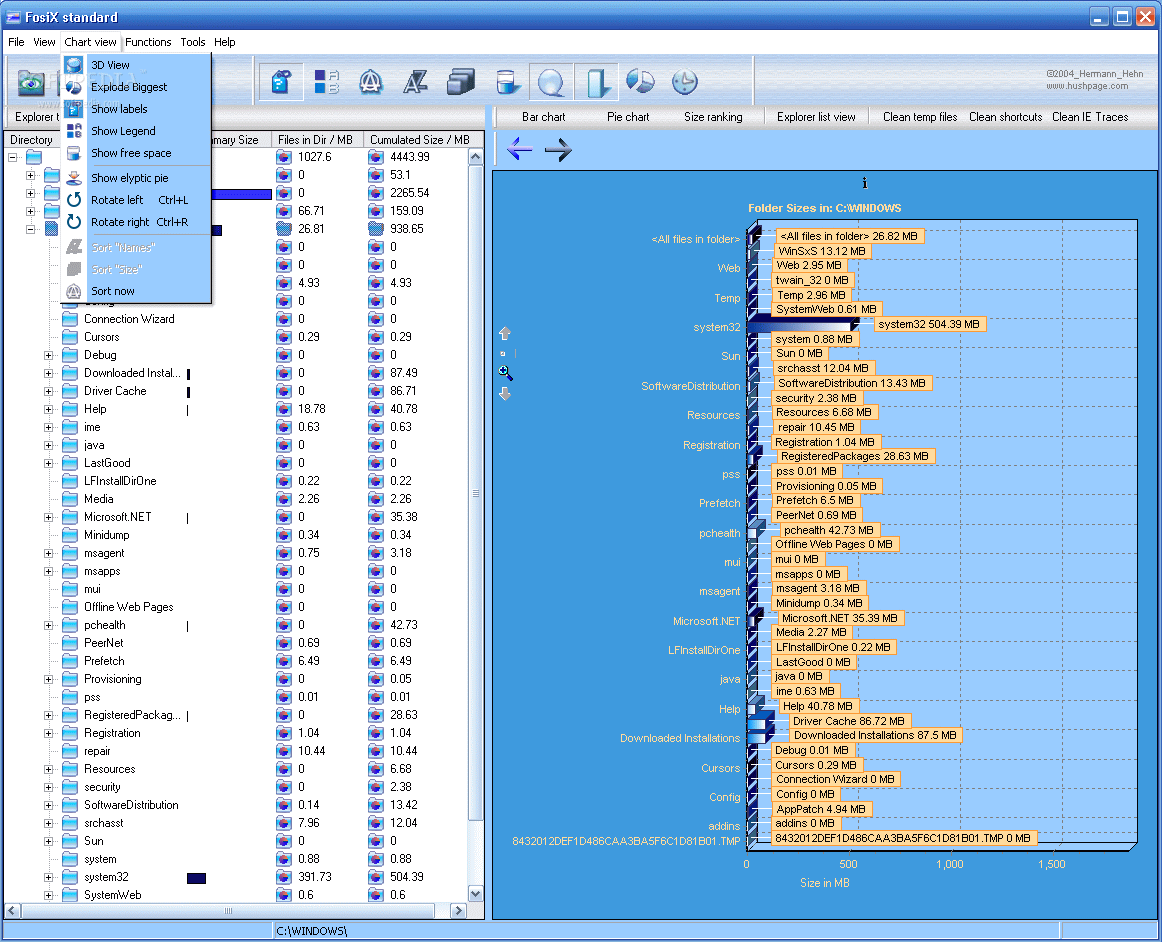Viewport: 1162px width, 942px height.
Task: Click the Clean shortcuts button
Action: pos(1005,117)
